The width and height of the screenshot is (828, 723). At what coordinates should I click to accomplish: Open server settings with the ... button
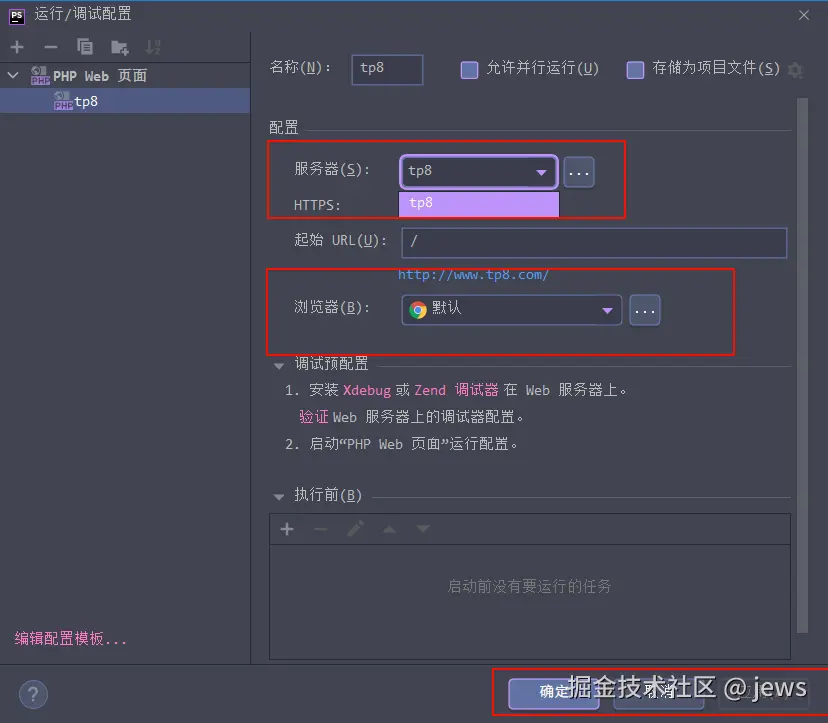pyautogui.click(x=579, y=172)
